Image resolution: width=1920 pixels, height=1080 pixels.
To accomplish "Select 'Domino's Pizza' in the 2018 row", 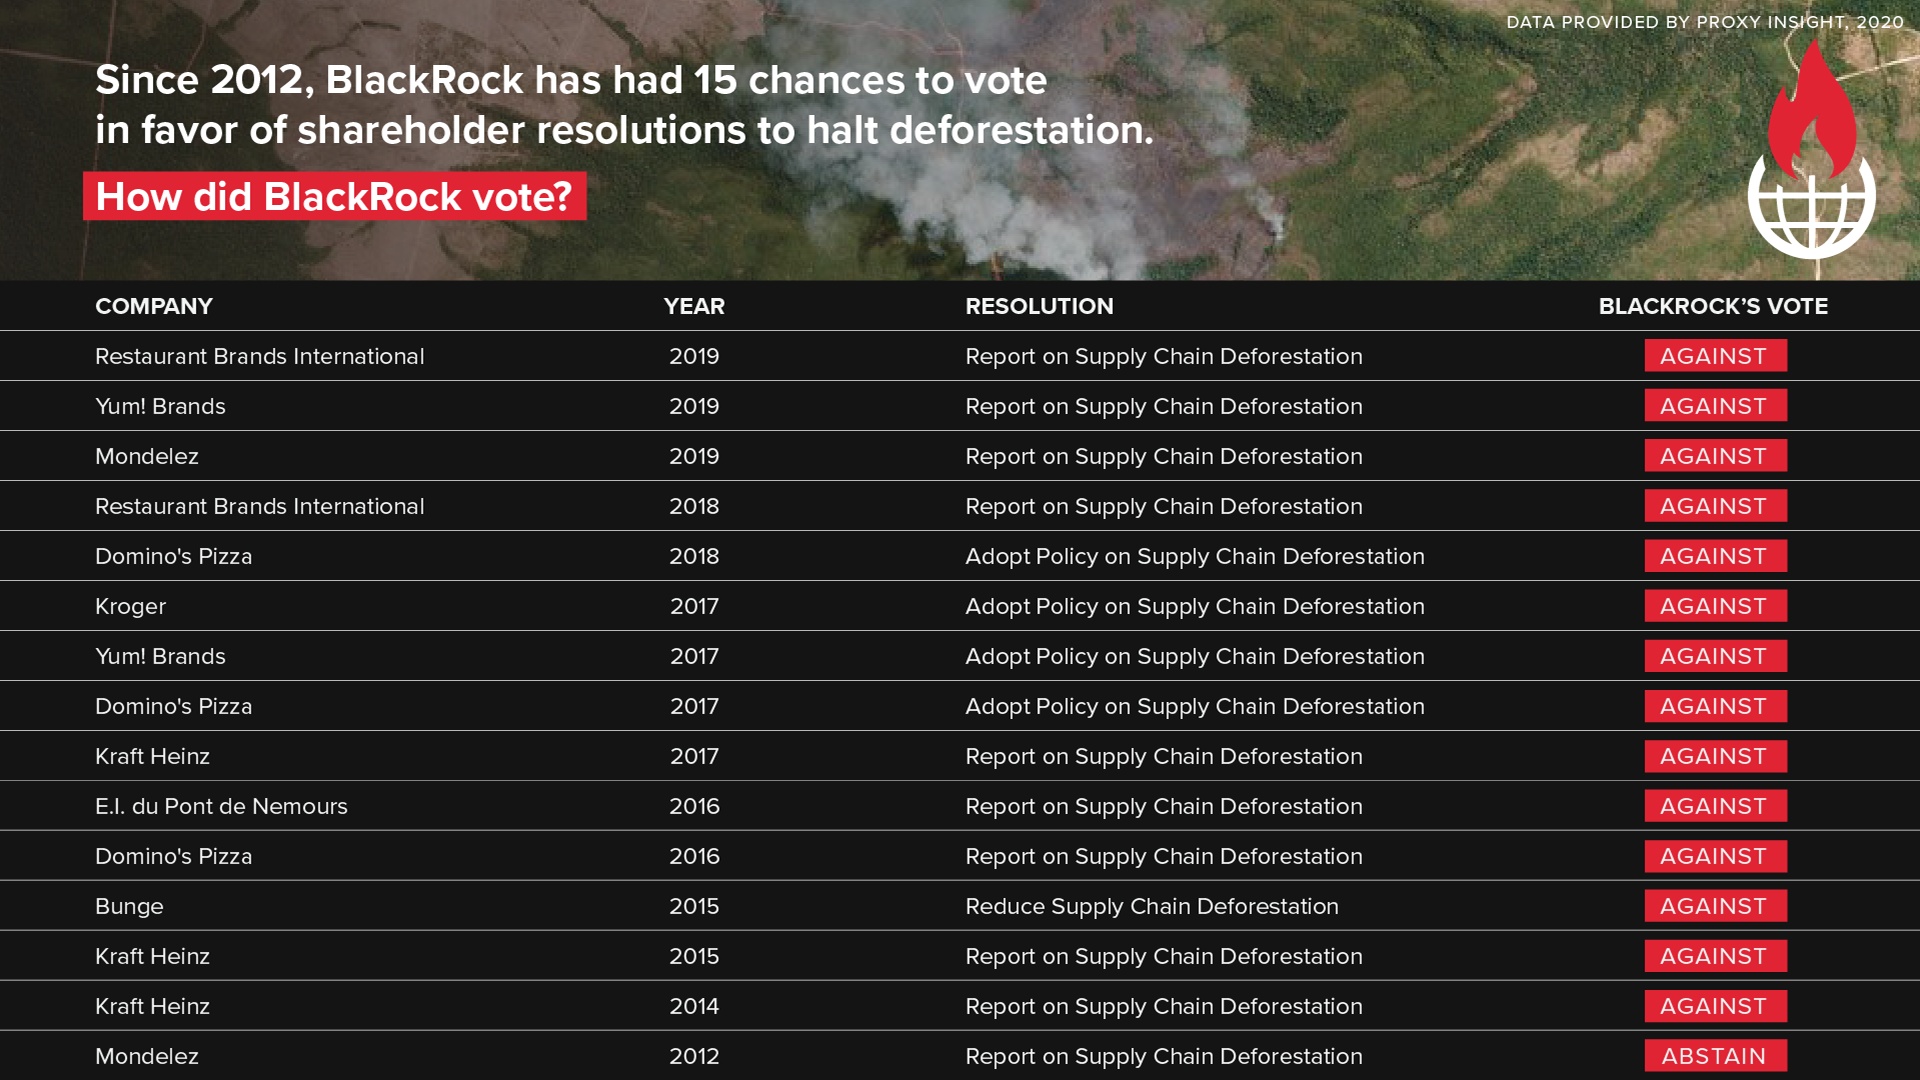I will click(174, 556).
